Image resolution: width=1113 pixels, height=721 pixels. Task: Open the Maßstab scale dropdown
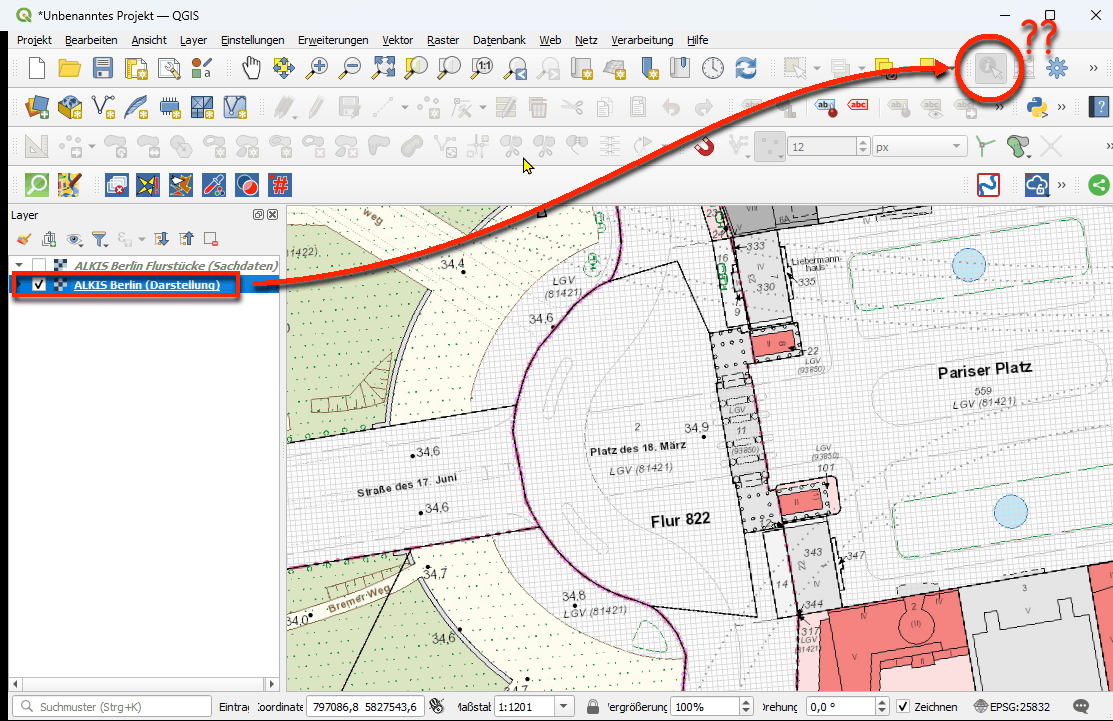(566, 707)
